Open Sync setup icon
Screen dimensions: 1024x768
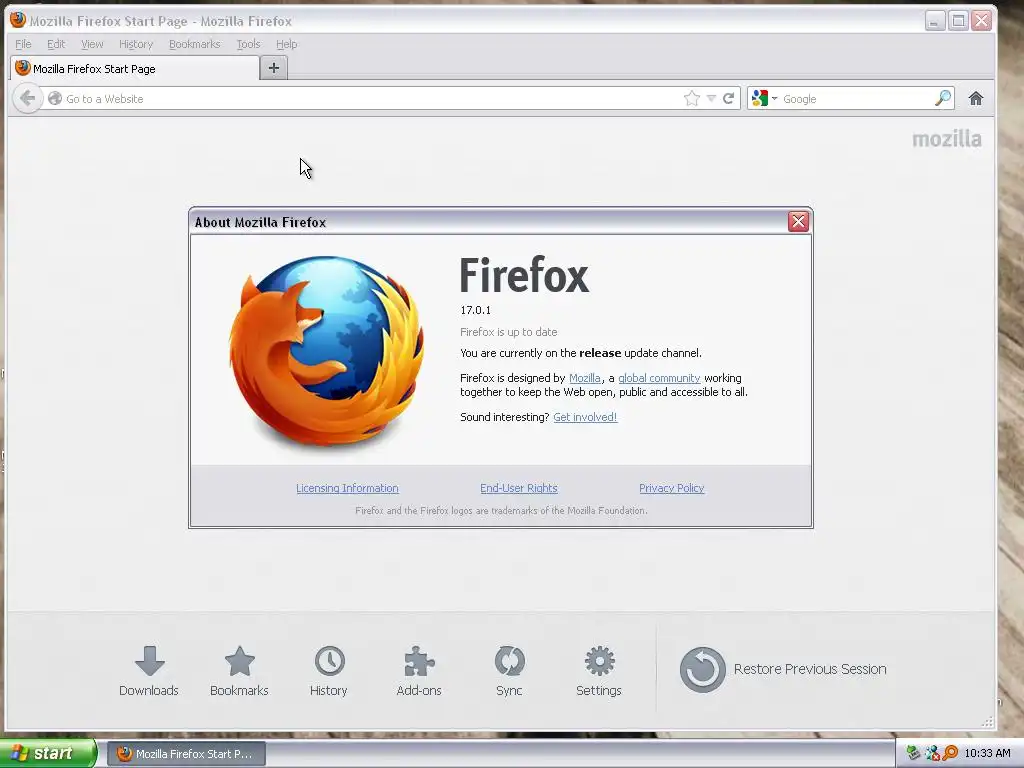coord(509,671)
